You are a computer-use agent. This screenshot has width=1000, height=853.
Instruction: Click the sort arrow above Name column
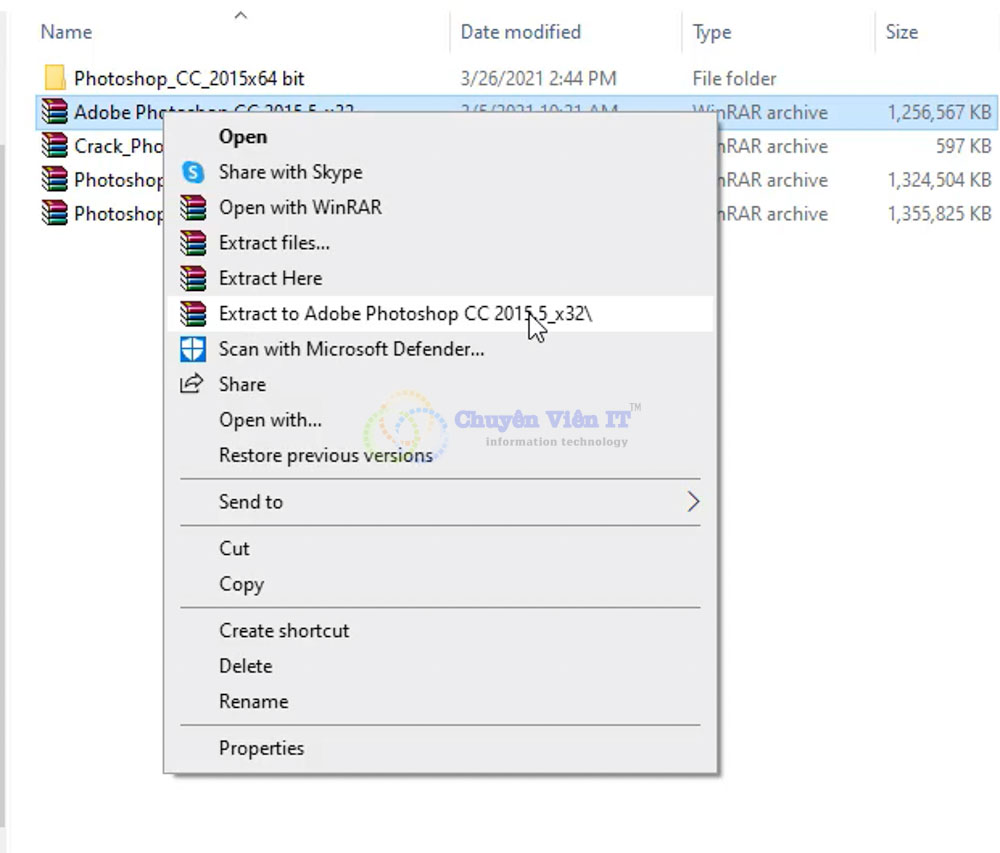tap(240, 15)
